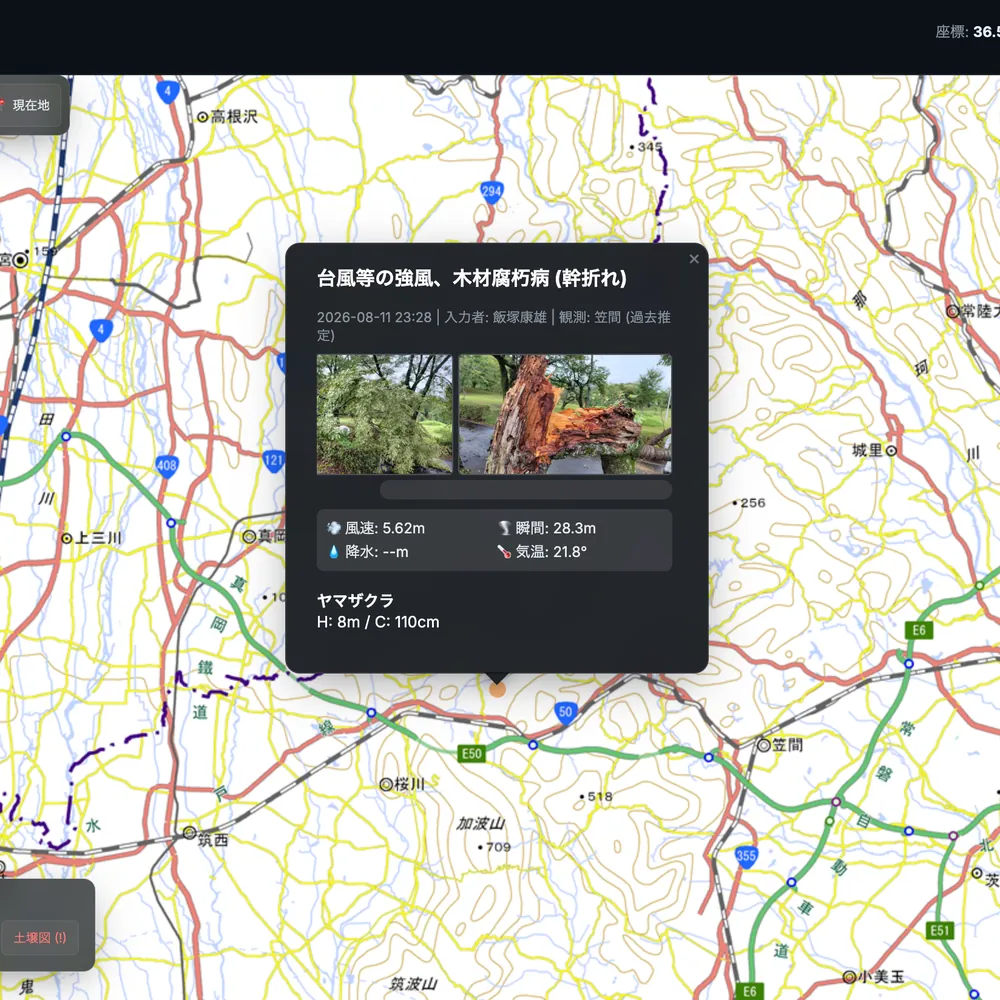The height and width of the screenshot is (1000, 1000).
Task: Click the 座標 coordinates readout in header
Action: coord(967,32)
